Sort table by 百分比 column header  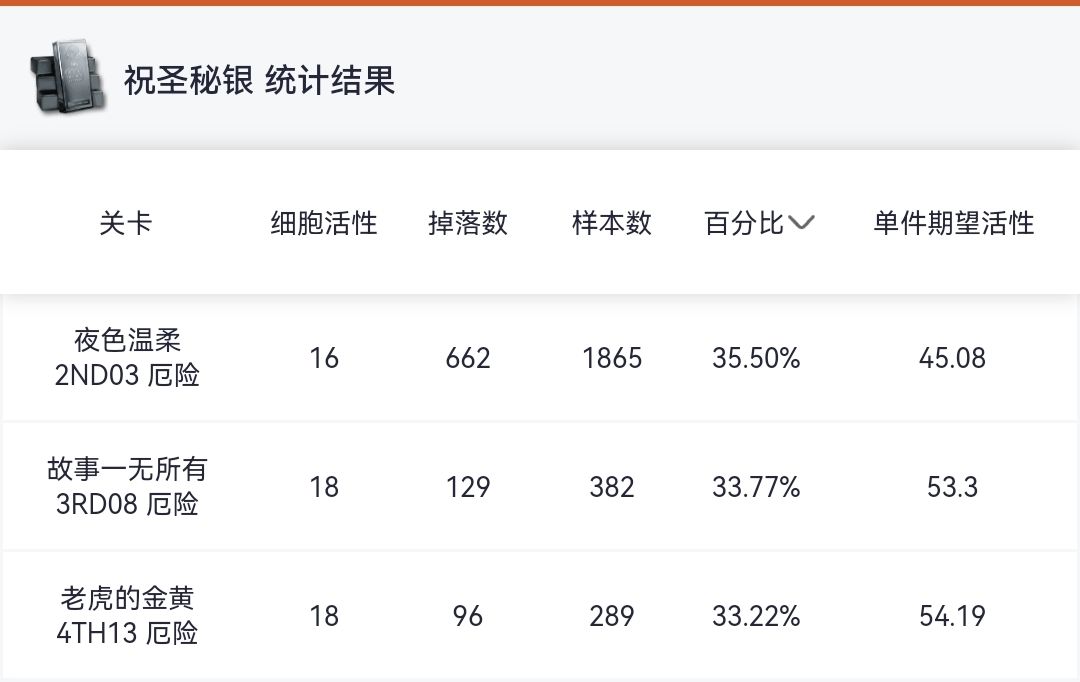point(745,223)
